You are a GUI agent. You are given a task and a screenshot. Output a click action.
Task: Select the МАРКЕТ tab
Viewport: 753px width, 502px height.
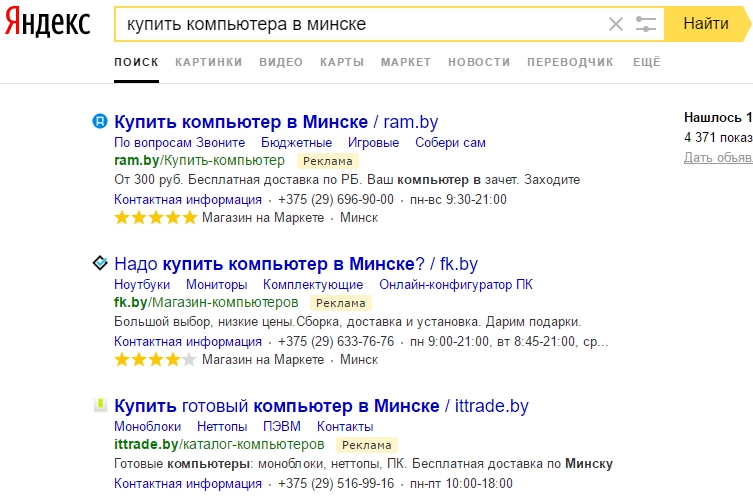[x=406, y=62]
